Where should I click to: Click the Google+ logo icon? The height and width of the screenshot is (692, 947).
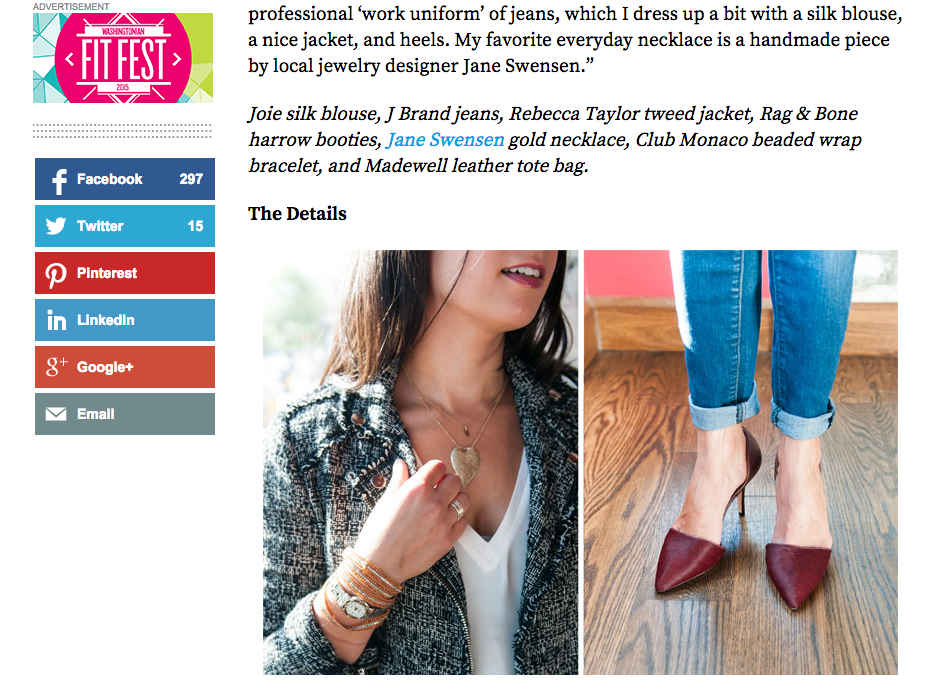click(x=57, y=366)
